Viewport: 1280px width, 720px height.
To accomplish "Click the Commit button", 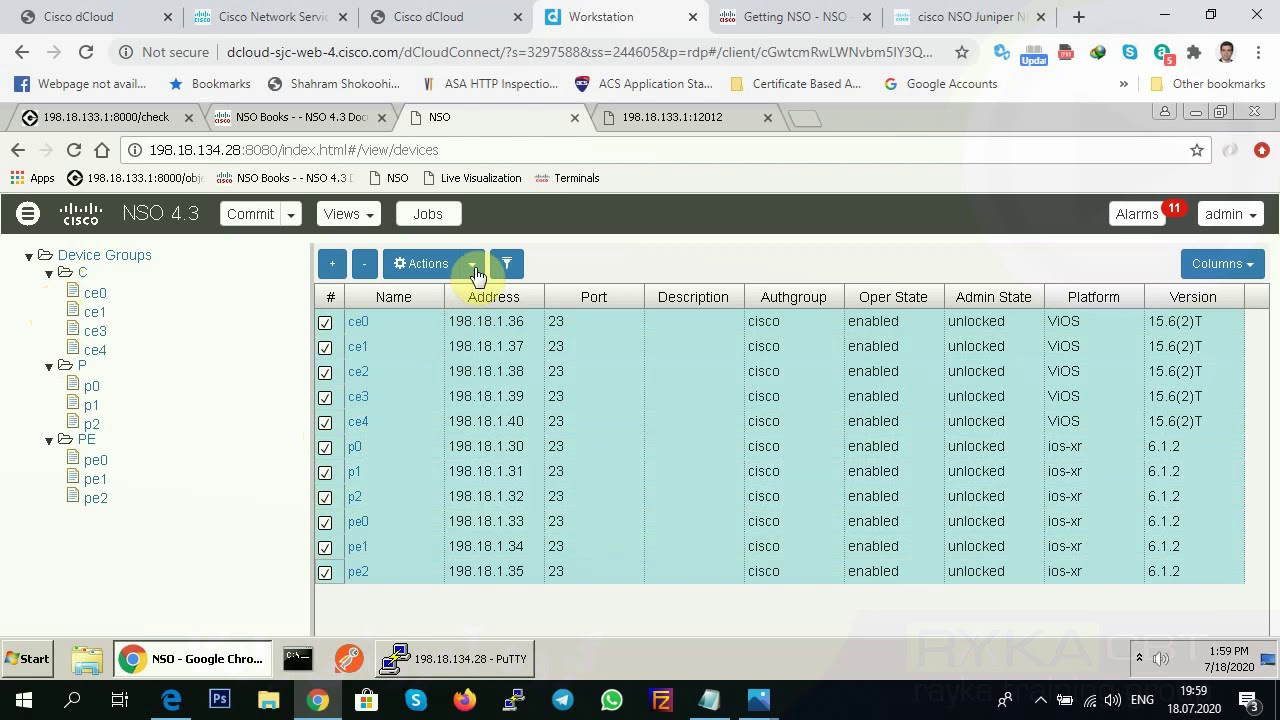I will [250, 214].
